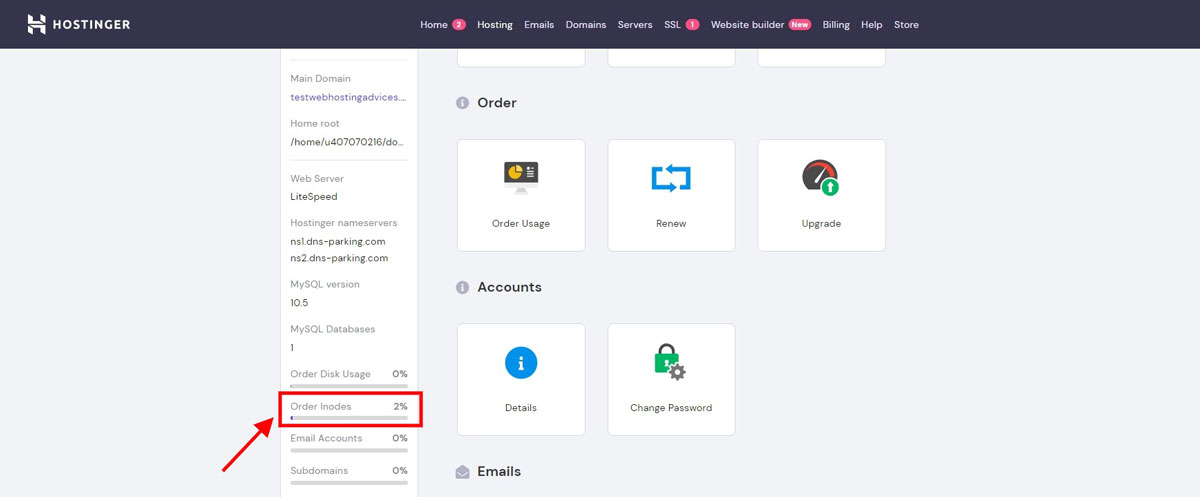The height and width of the screenshot is (497, 1200).
Task: Click the MySQL Databases label
Action: pyautogui.click(x=332, y=329)
